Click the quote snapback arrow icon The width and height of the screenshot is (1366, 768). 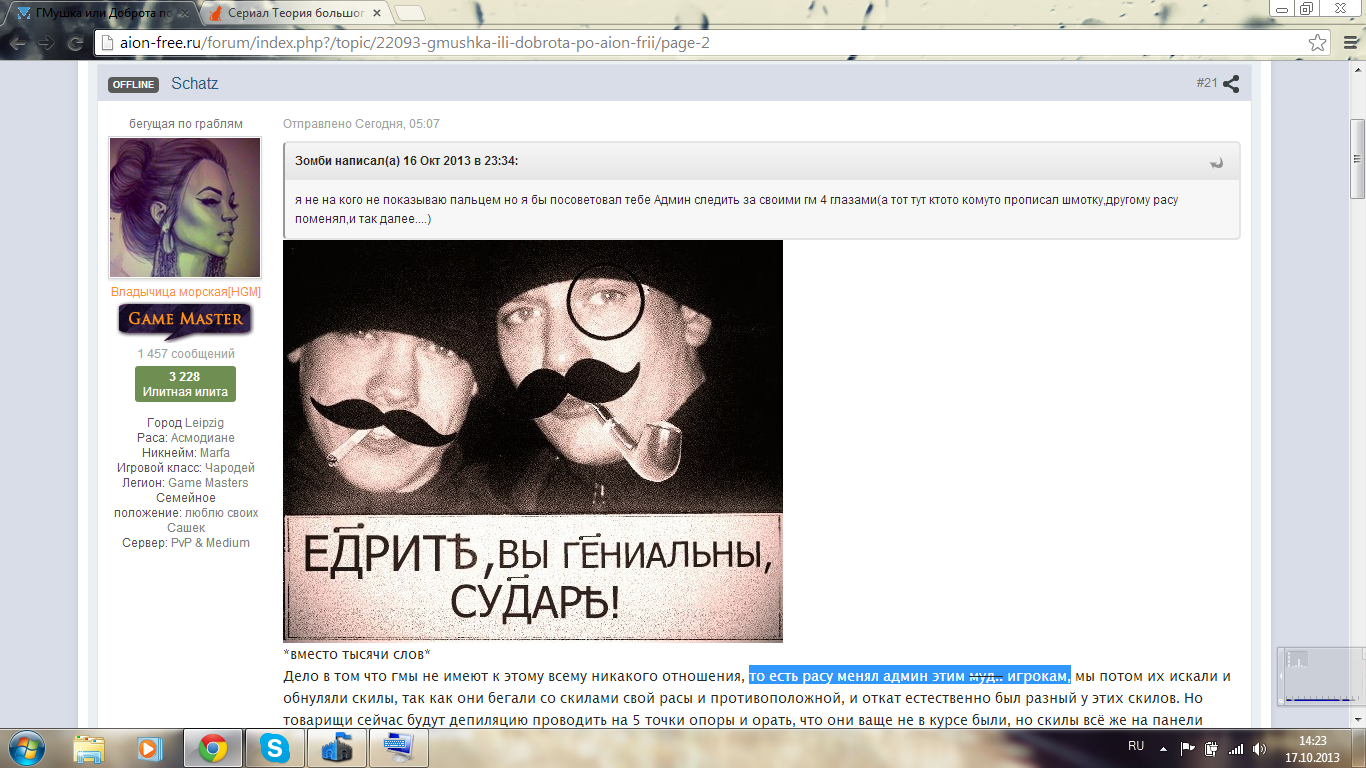pyautogui.click(x=1216, y=162)
